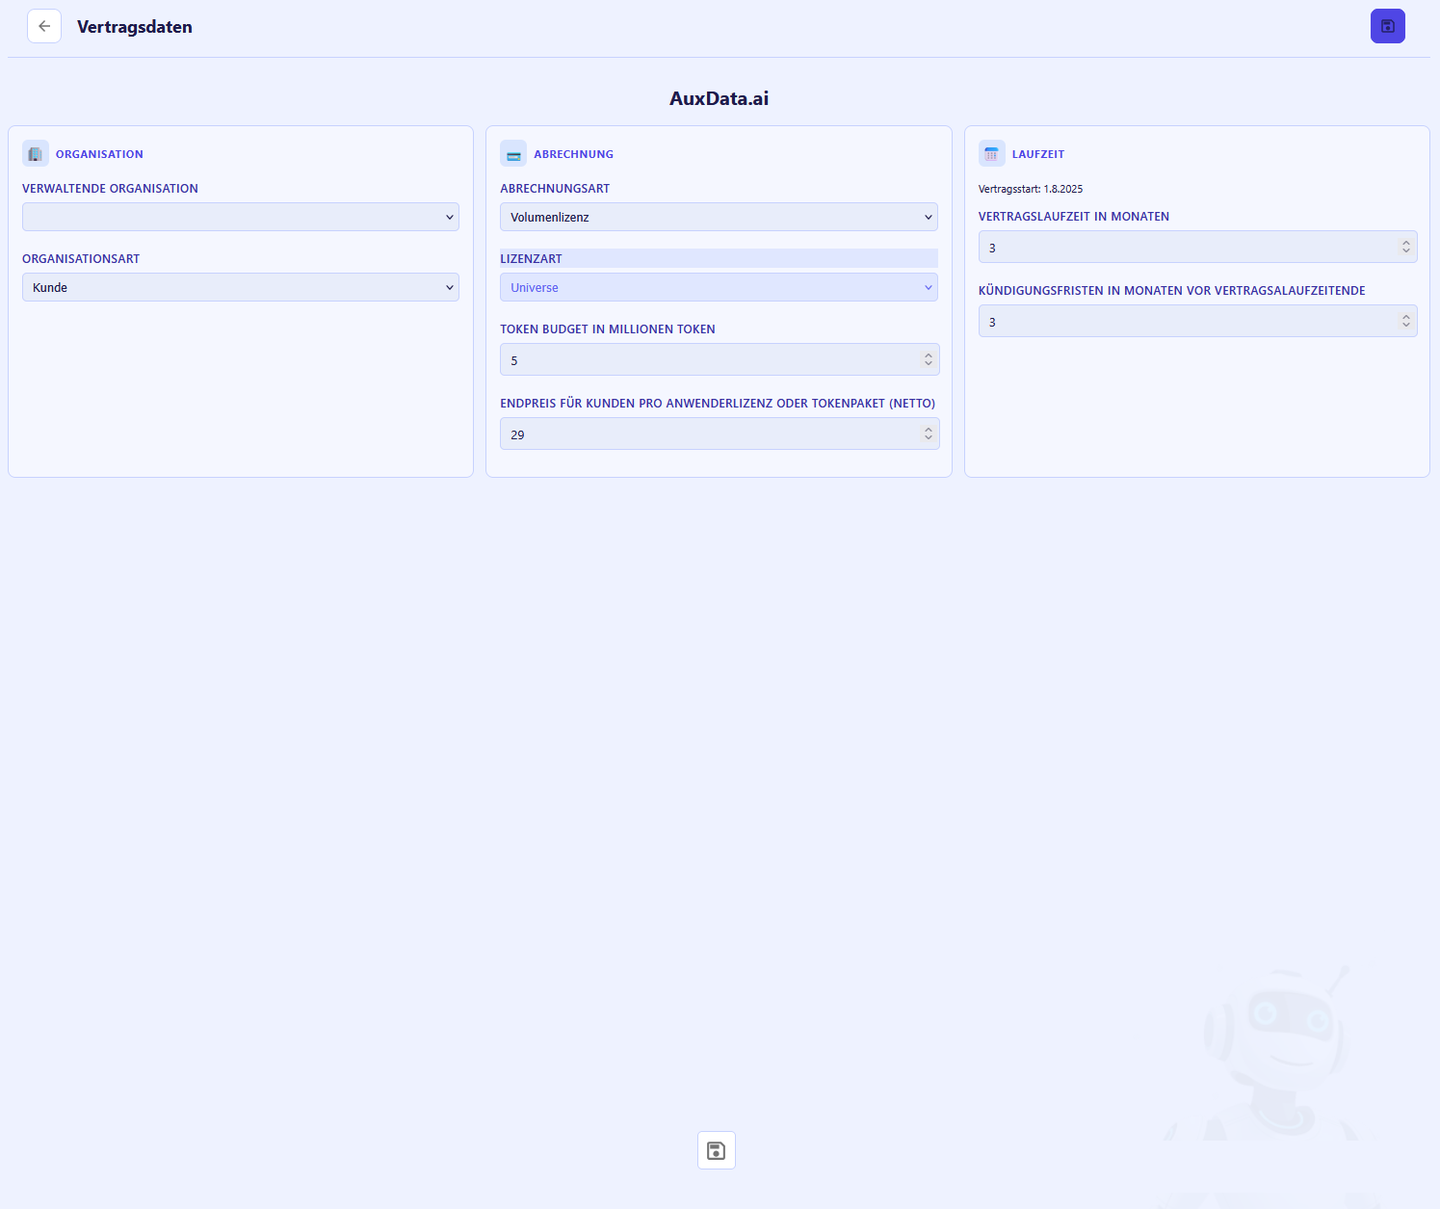Click the ENDPREIS FÜR KUNDEN label
Screen dimensions: 1440x1209
point(718,403)
